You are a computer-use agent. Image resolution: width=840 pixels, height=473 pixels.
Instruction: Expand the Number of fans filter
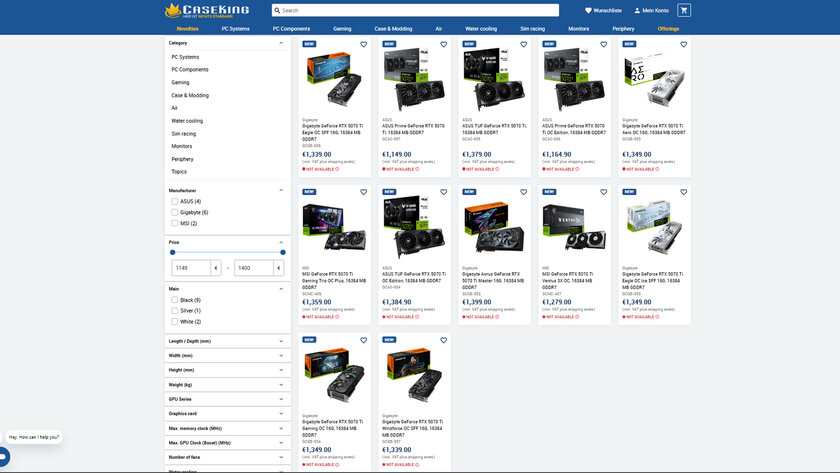pos(227,457)
